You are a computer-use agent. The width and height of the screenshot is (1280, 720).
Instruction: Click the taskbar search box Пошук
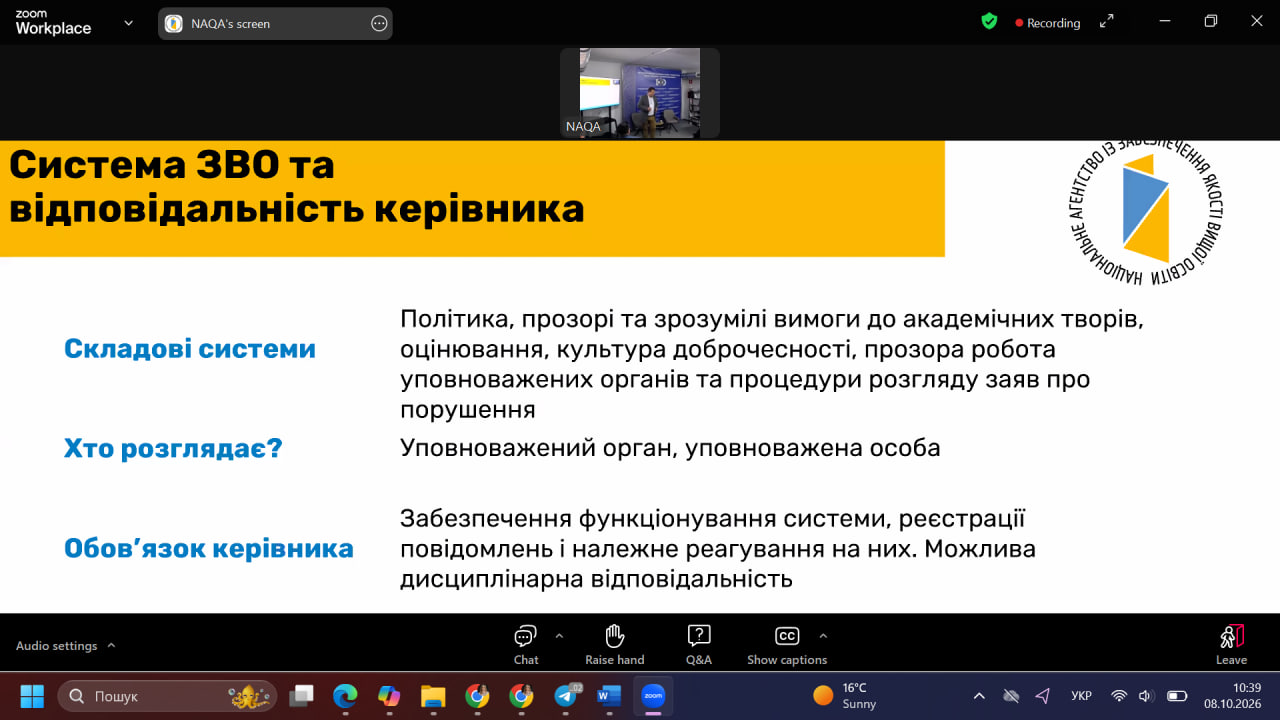pos(167,696)
